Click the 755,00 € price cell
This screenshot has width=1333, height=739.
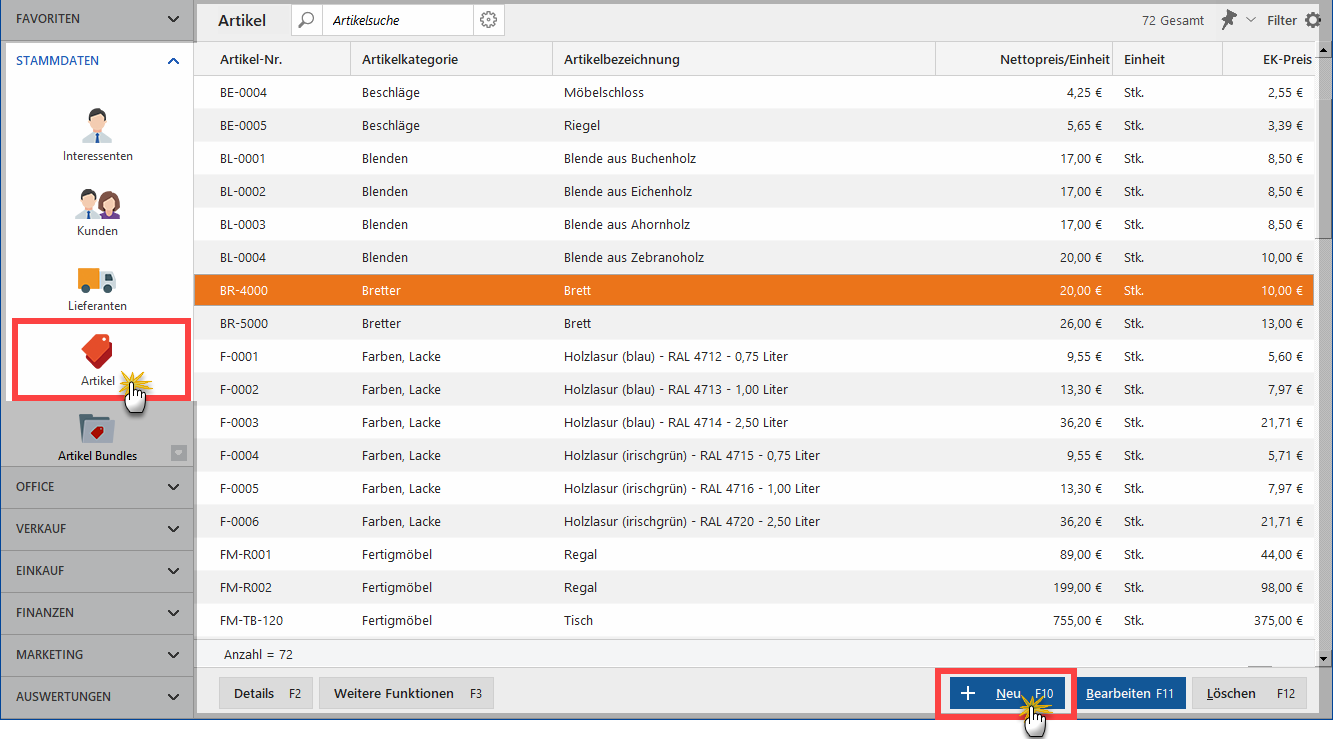click(1077, 621)
